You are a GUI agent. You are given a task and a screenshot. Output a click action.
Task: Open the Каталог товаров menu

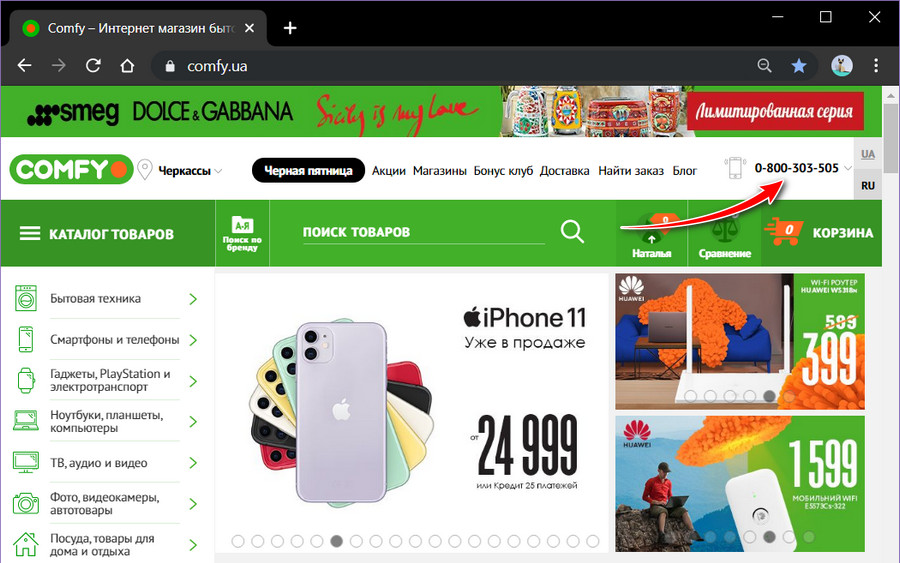coord(96,234)
